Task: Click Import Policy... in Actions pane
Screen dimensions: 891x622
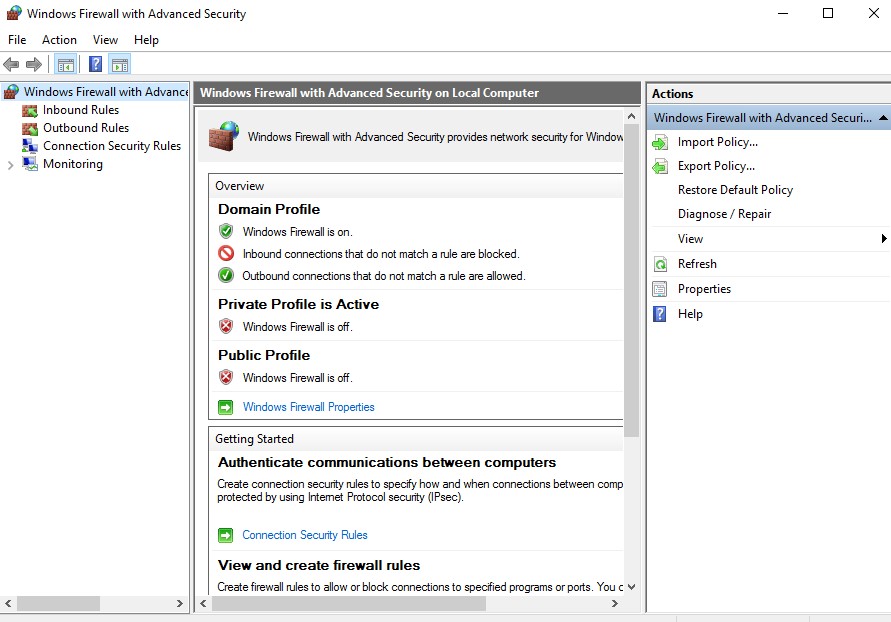Action: 718,142
